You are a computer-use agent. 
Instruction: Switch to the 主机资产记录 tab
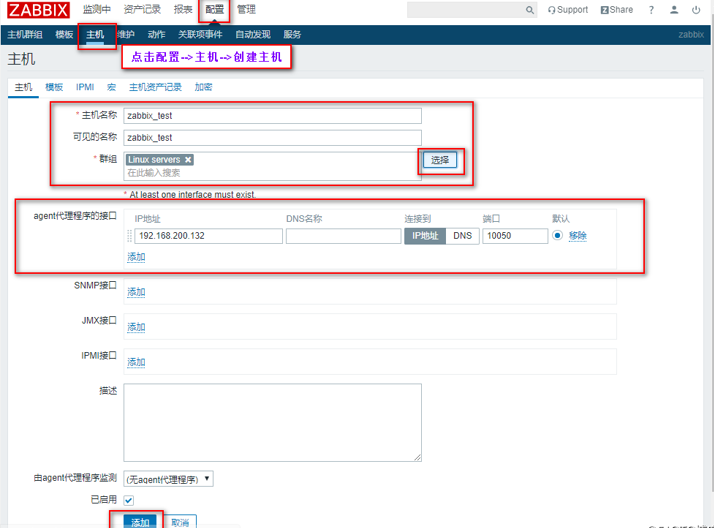[x=155, y=87]
